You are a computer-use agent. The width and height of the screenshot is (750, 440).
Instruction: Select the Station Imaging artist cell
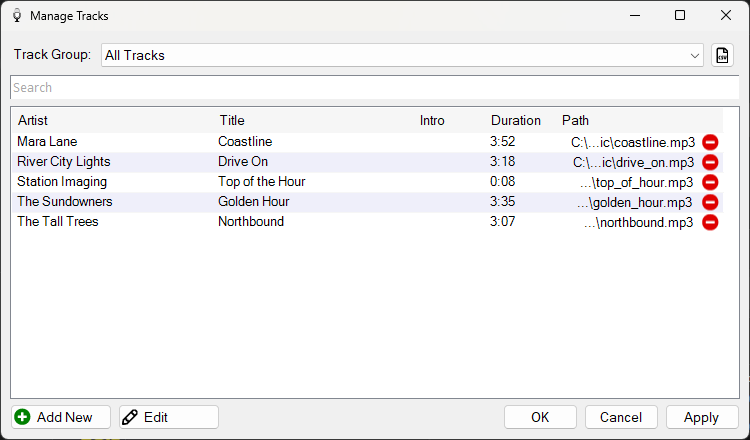[62, 182]
